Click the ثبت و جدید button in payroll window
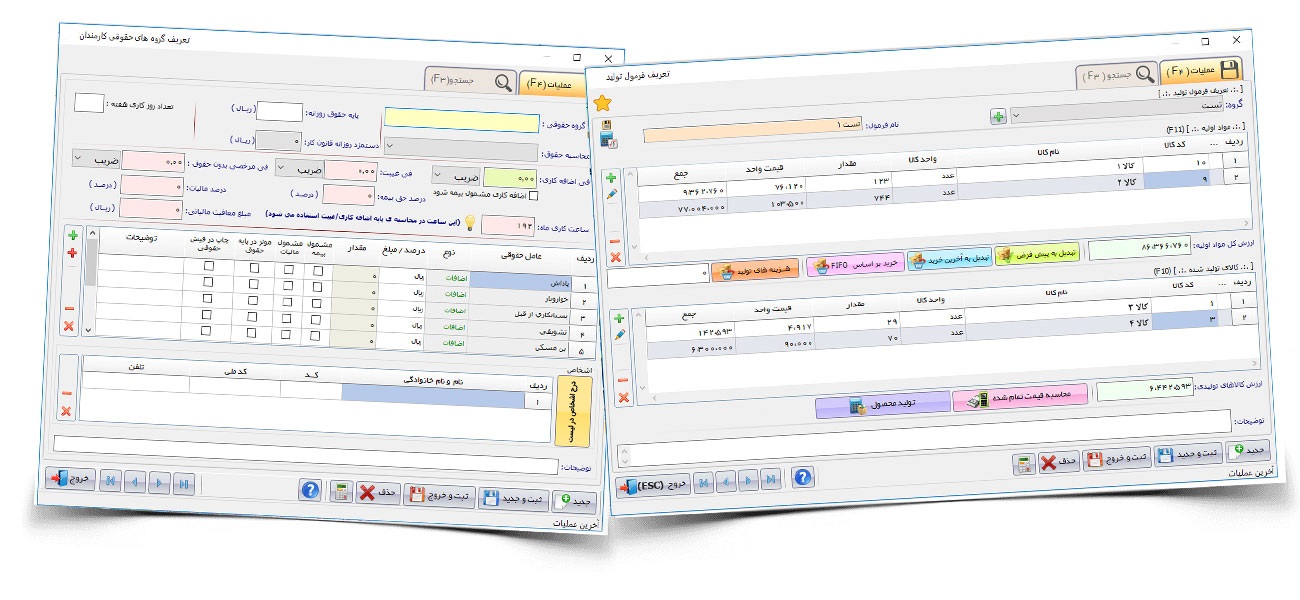Screen dimensions: 1300x600 click(516, 498)
